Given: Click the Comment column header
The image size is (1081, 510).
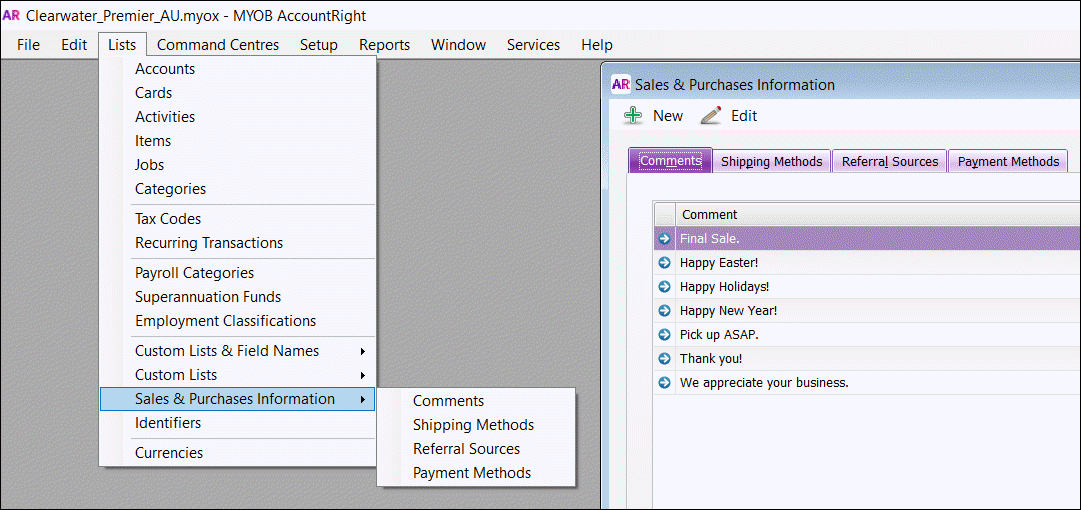Looking at the screenshot, I should click(x=878, y=214).
